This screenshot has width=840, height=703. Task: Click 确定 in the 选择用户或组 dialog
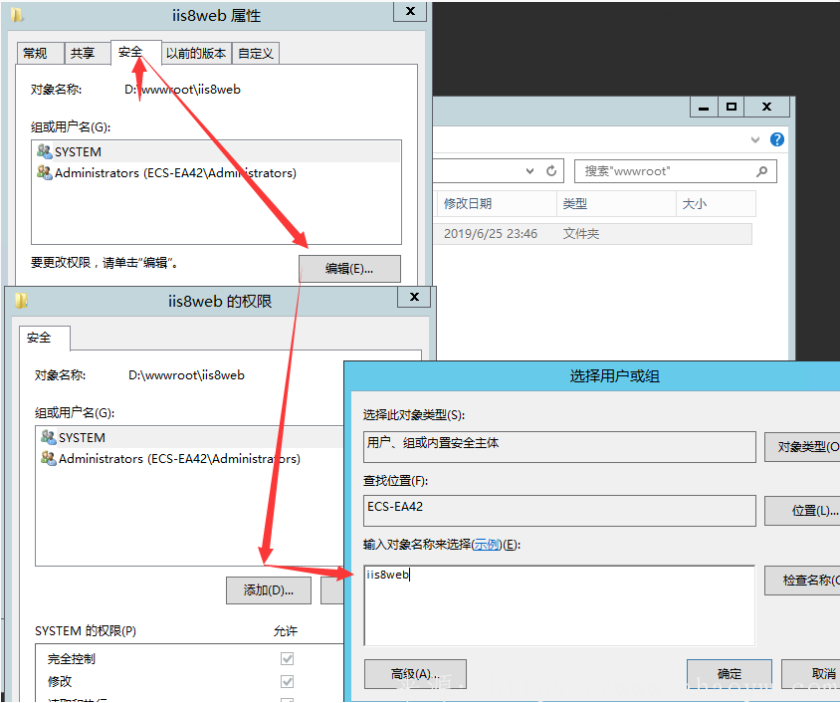tap(729, 674)
